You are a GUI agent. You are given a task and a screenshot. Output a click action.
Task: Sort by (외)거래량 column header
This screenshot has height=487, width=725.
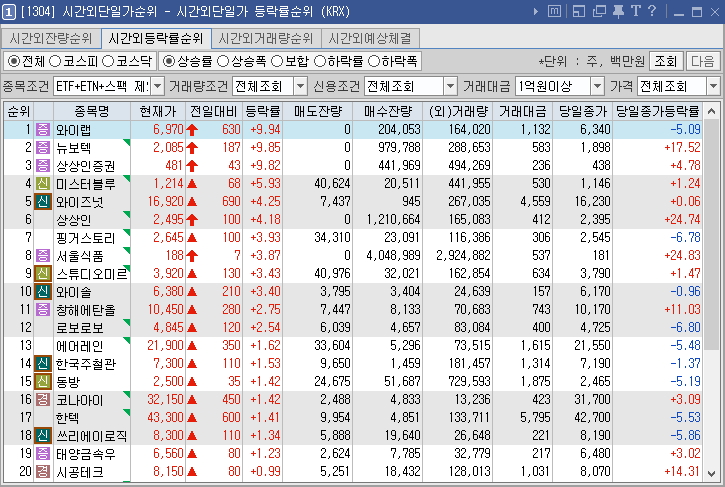(458, 111)
